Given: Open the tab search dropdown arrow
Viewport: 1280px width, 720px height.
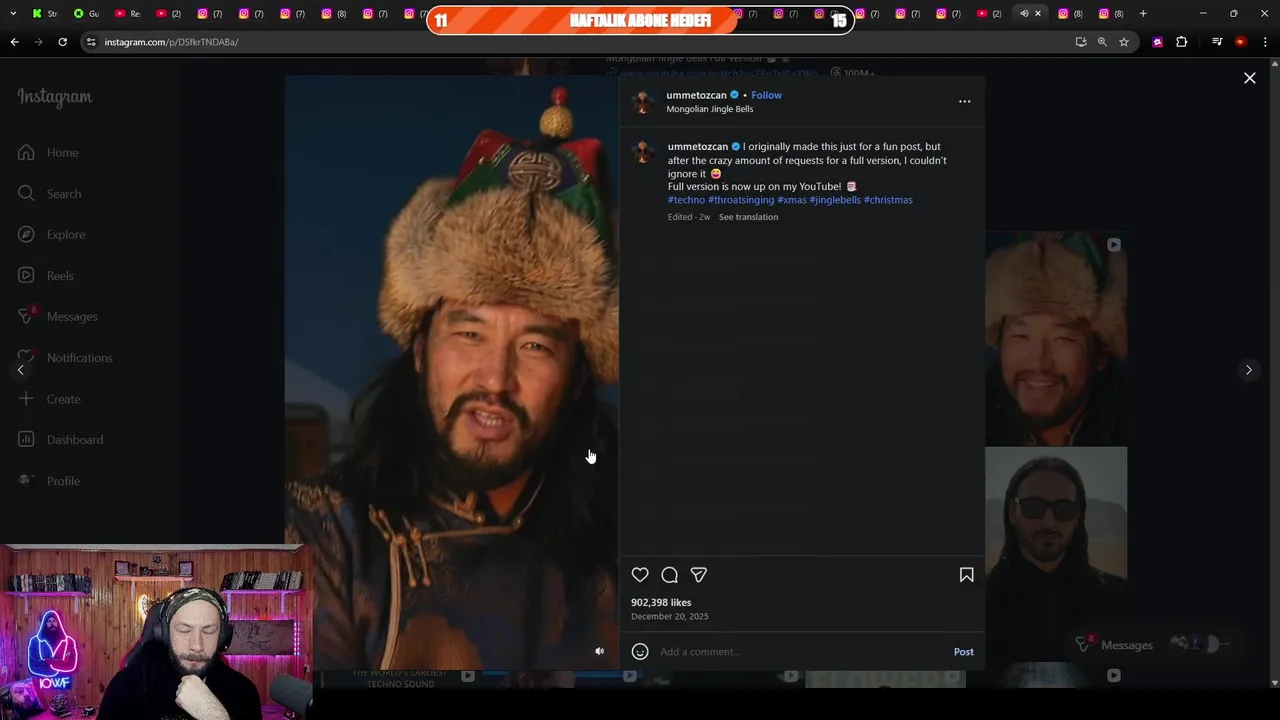Looking at the screenshot, I should [12, 14].
